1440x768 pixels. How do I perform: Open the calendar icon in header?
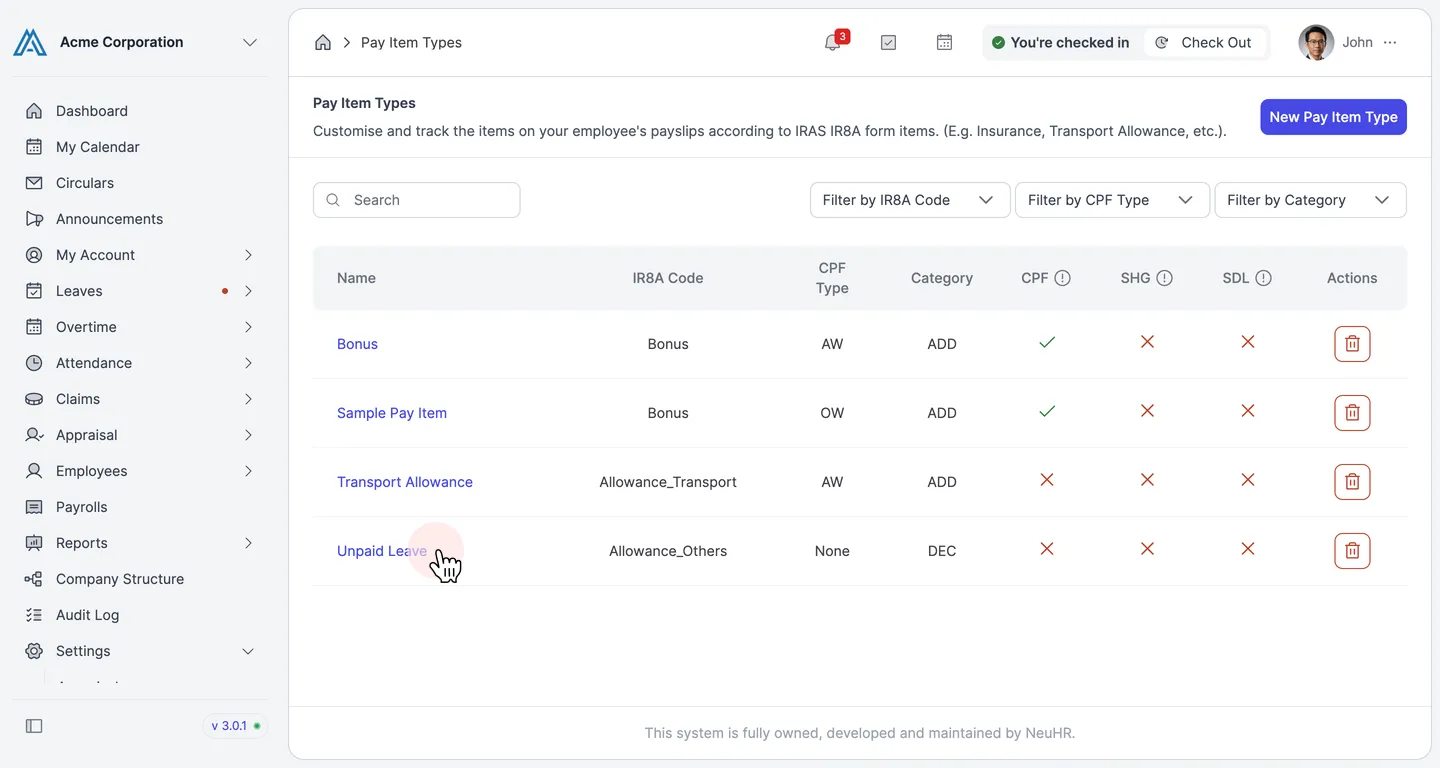coord(944,42)
